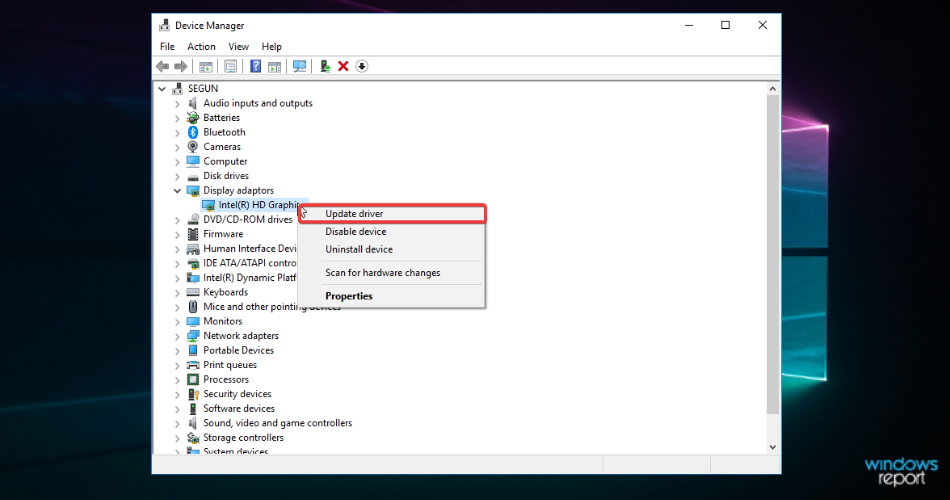Select the Batteries icon

[193, 118]
